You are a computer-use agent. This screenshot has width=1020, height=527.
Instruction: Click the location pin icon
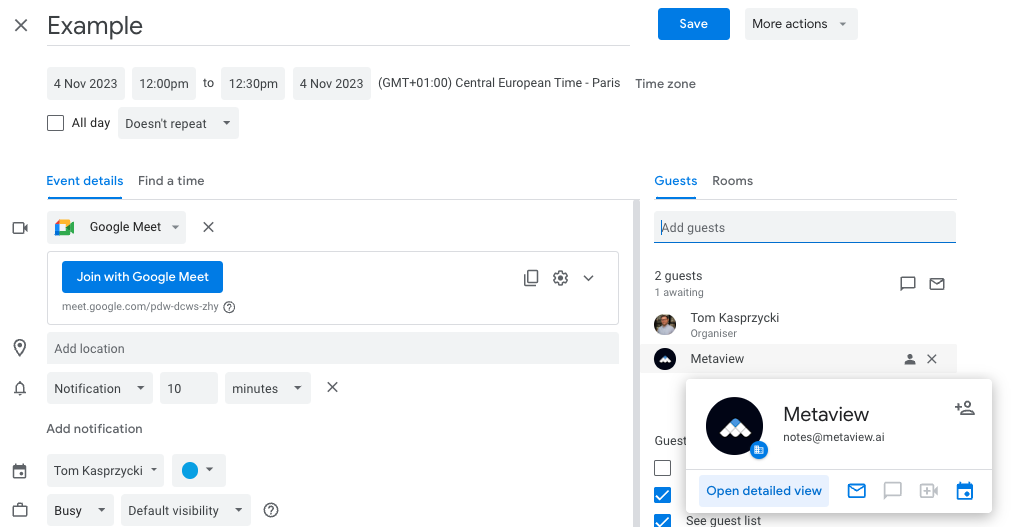coord(20,348)
